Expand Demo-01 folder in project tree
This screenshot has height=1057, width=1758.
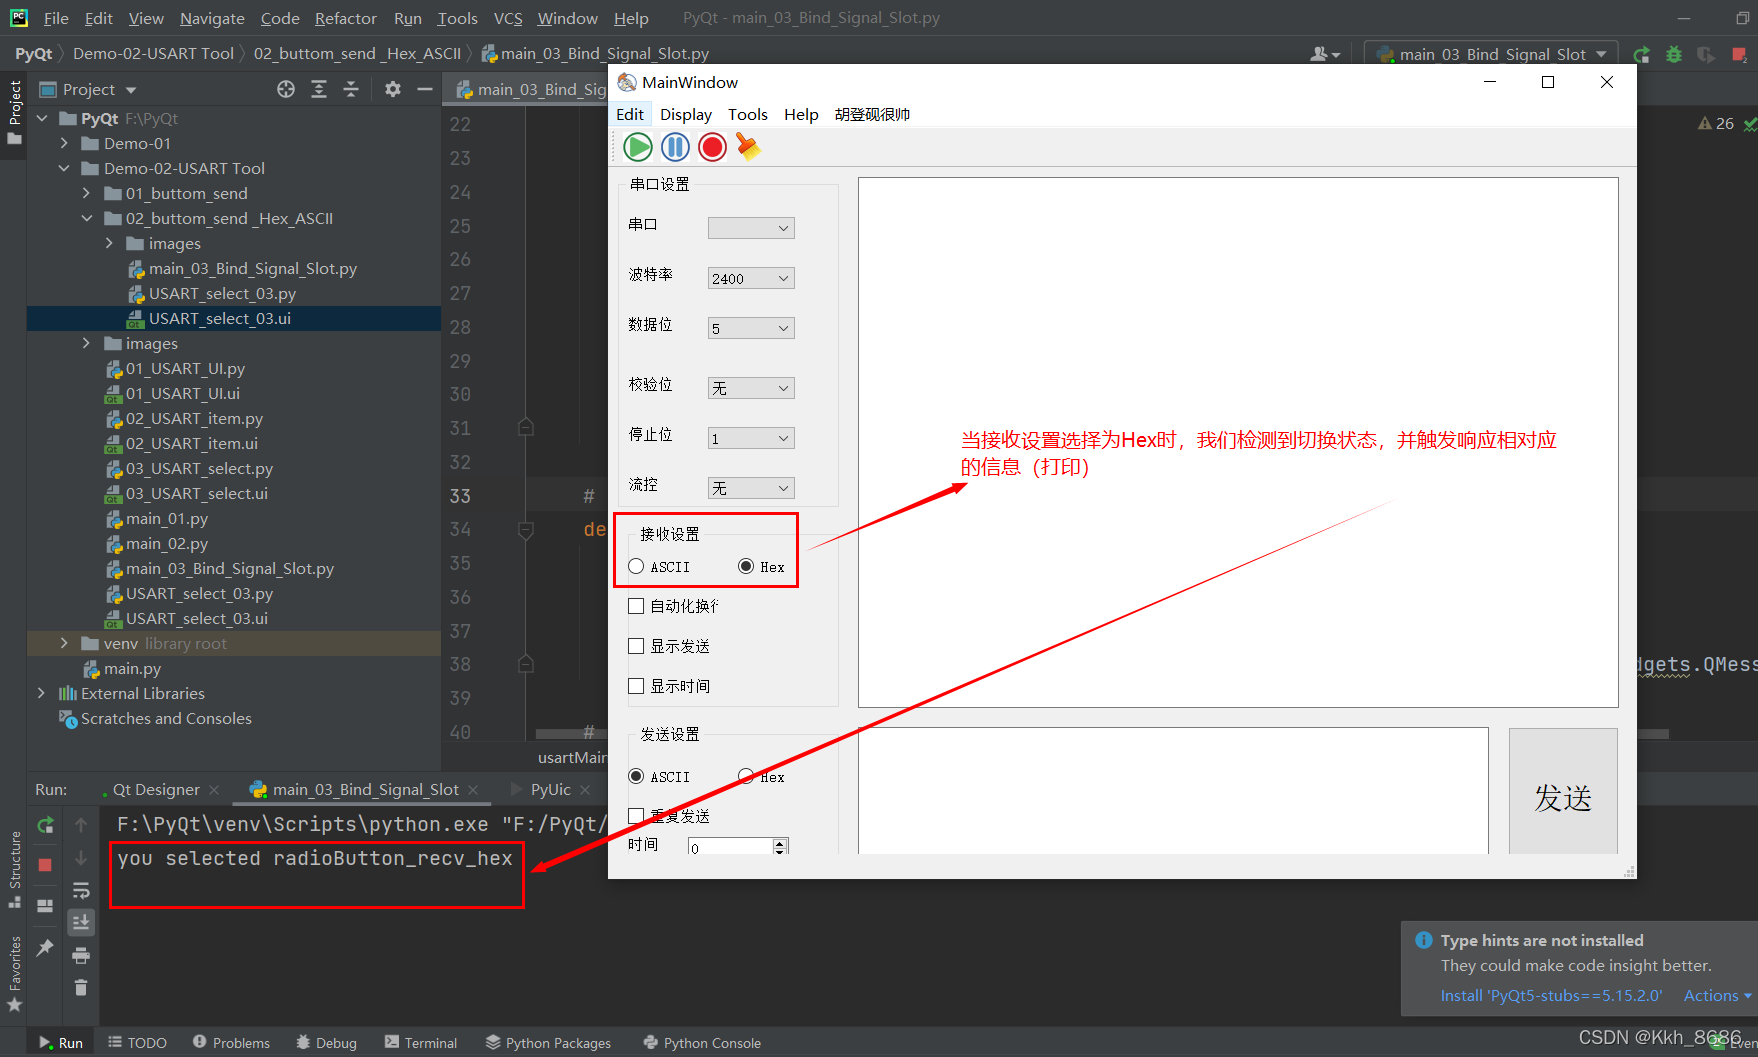[64, 143]
